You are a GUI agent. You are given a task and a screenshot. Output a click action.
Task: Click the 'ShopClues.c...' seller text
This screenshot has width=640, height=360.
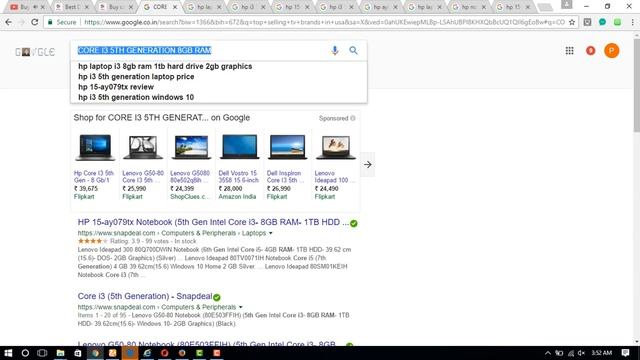tap(190, 197)
